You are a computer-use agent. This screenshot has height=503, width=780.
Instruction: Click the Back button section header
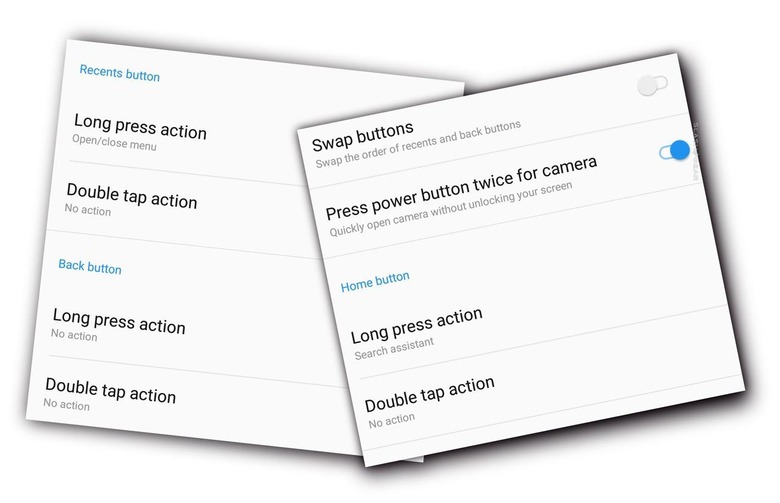point(90,268)
